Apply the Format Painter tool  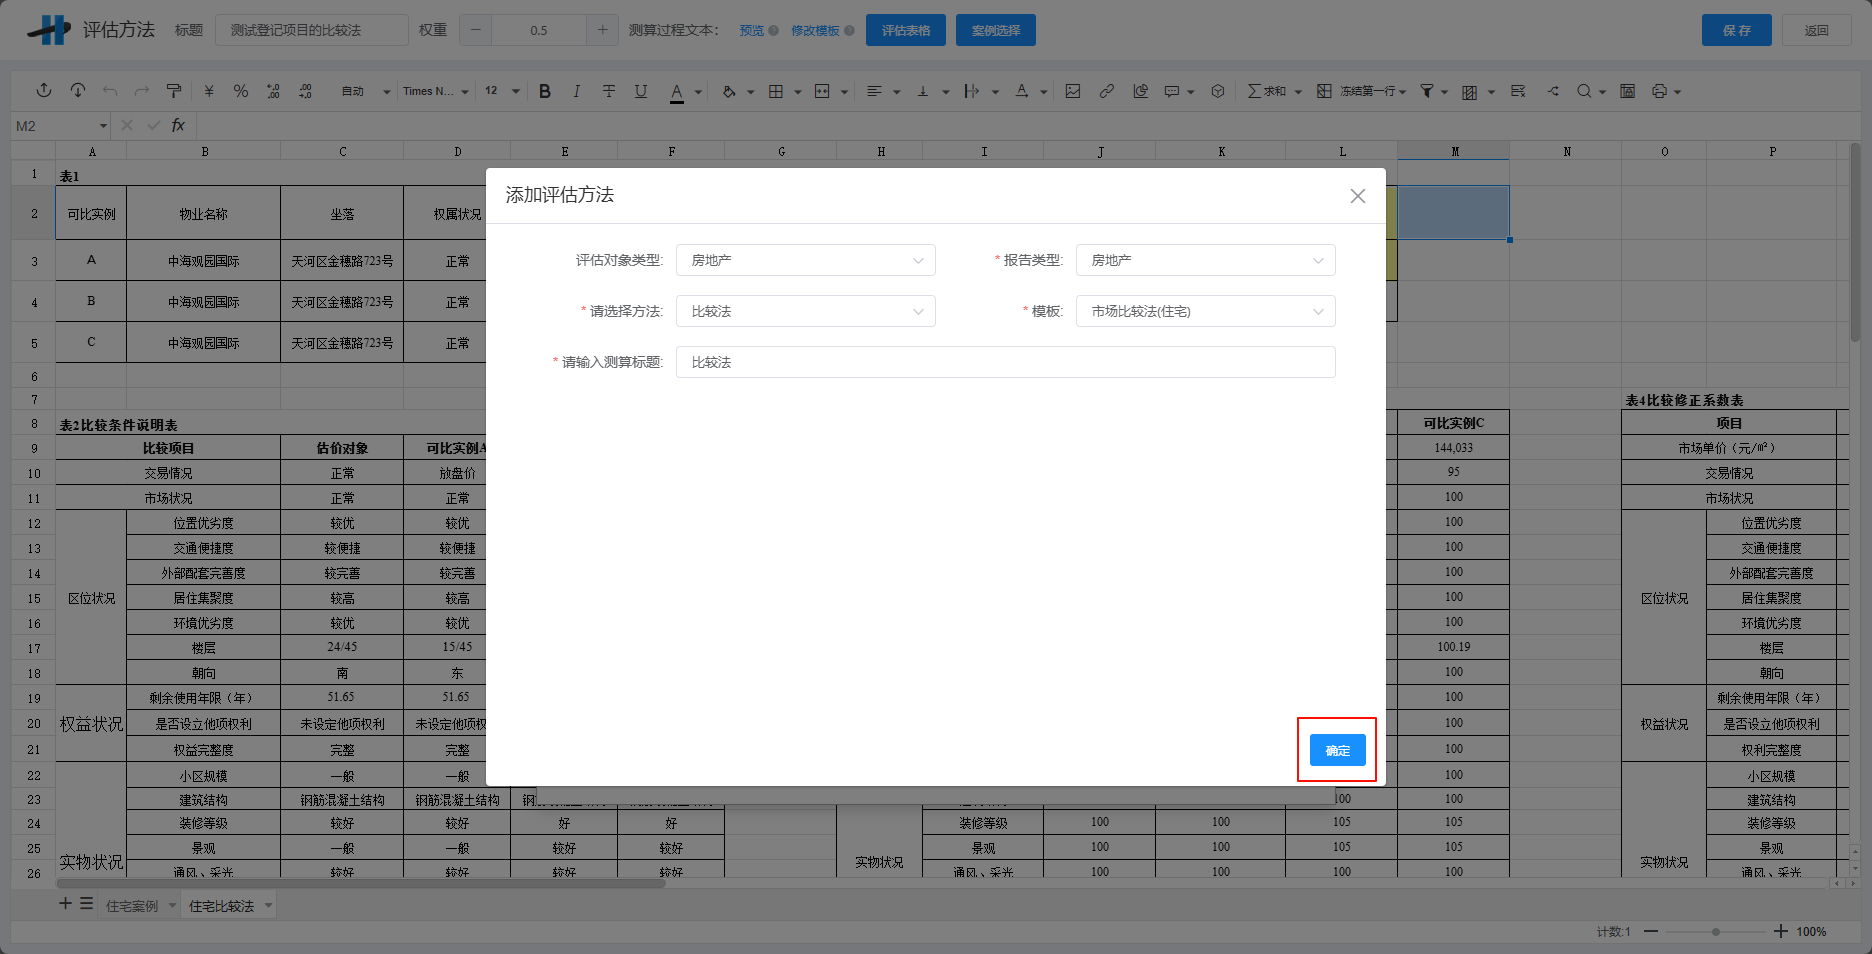click(173, 90)
